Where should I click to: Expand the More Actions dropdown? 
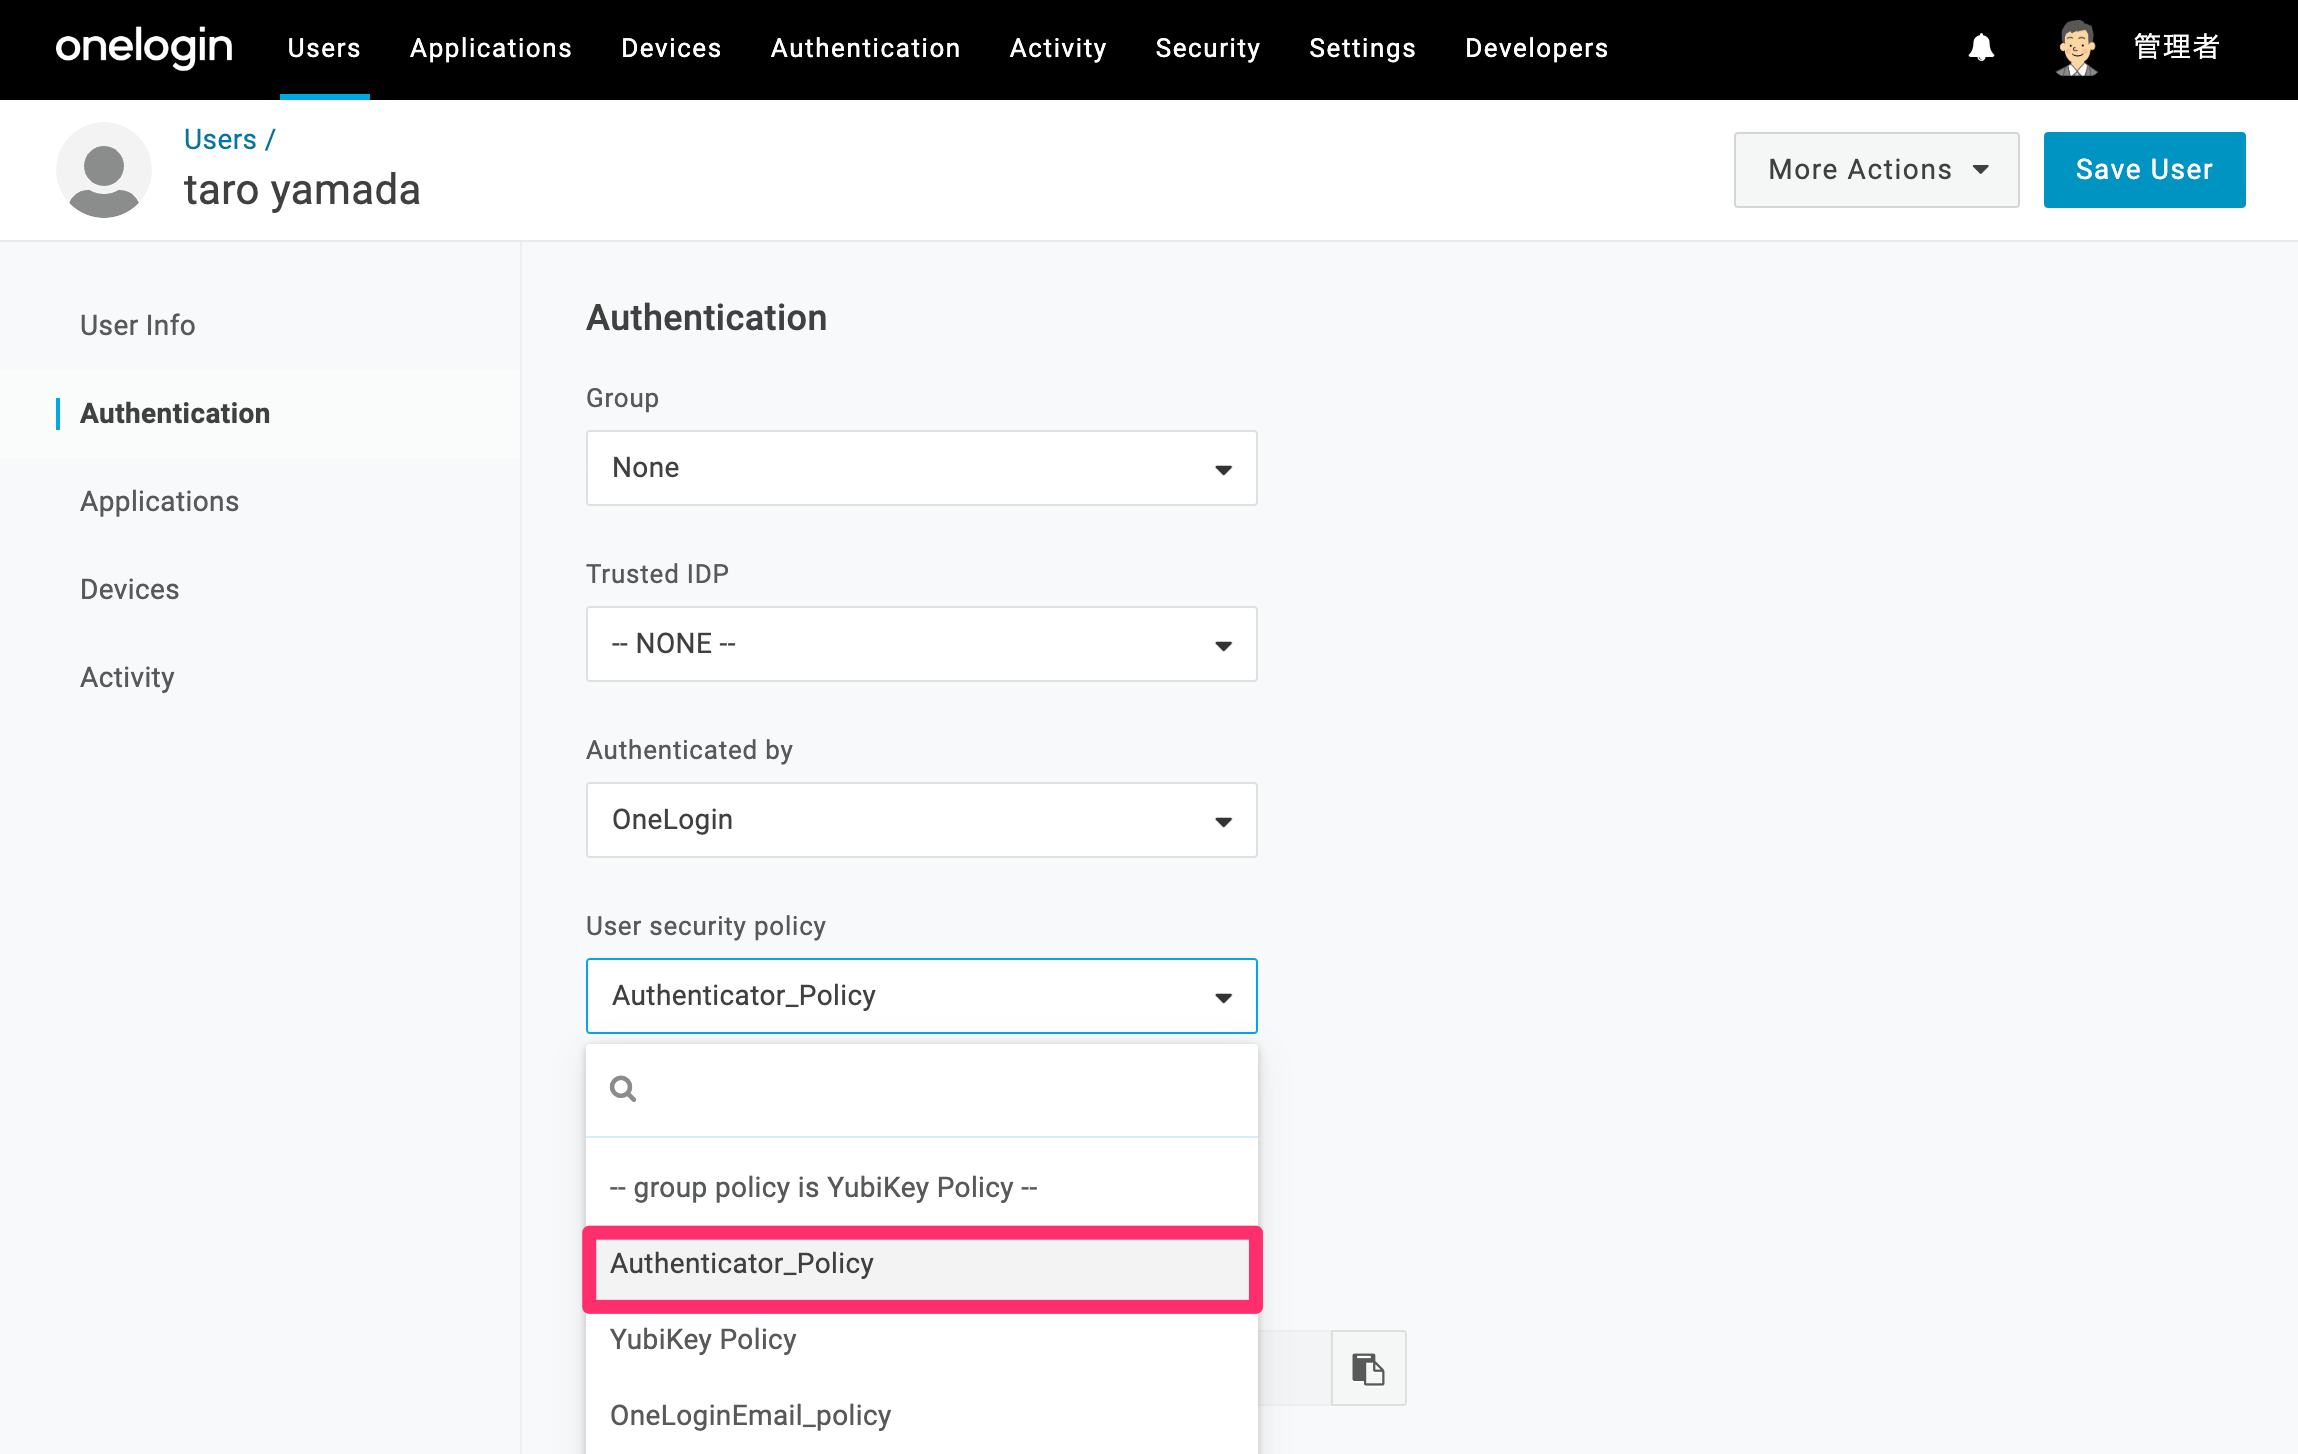[x=1876, y=170]
